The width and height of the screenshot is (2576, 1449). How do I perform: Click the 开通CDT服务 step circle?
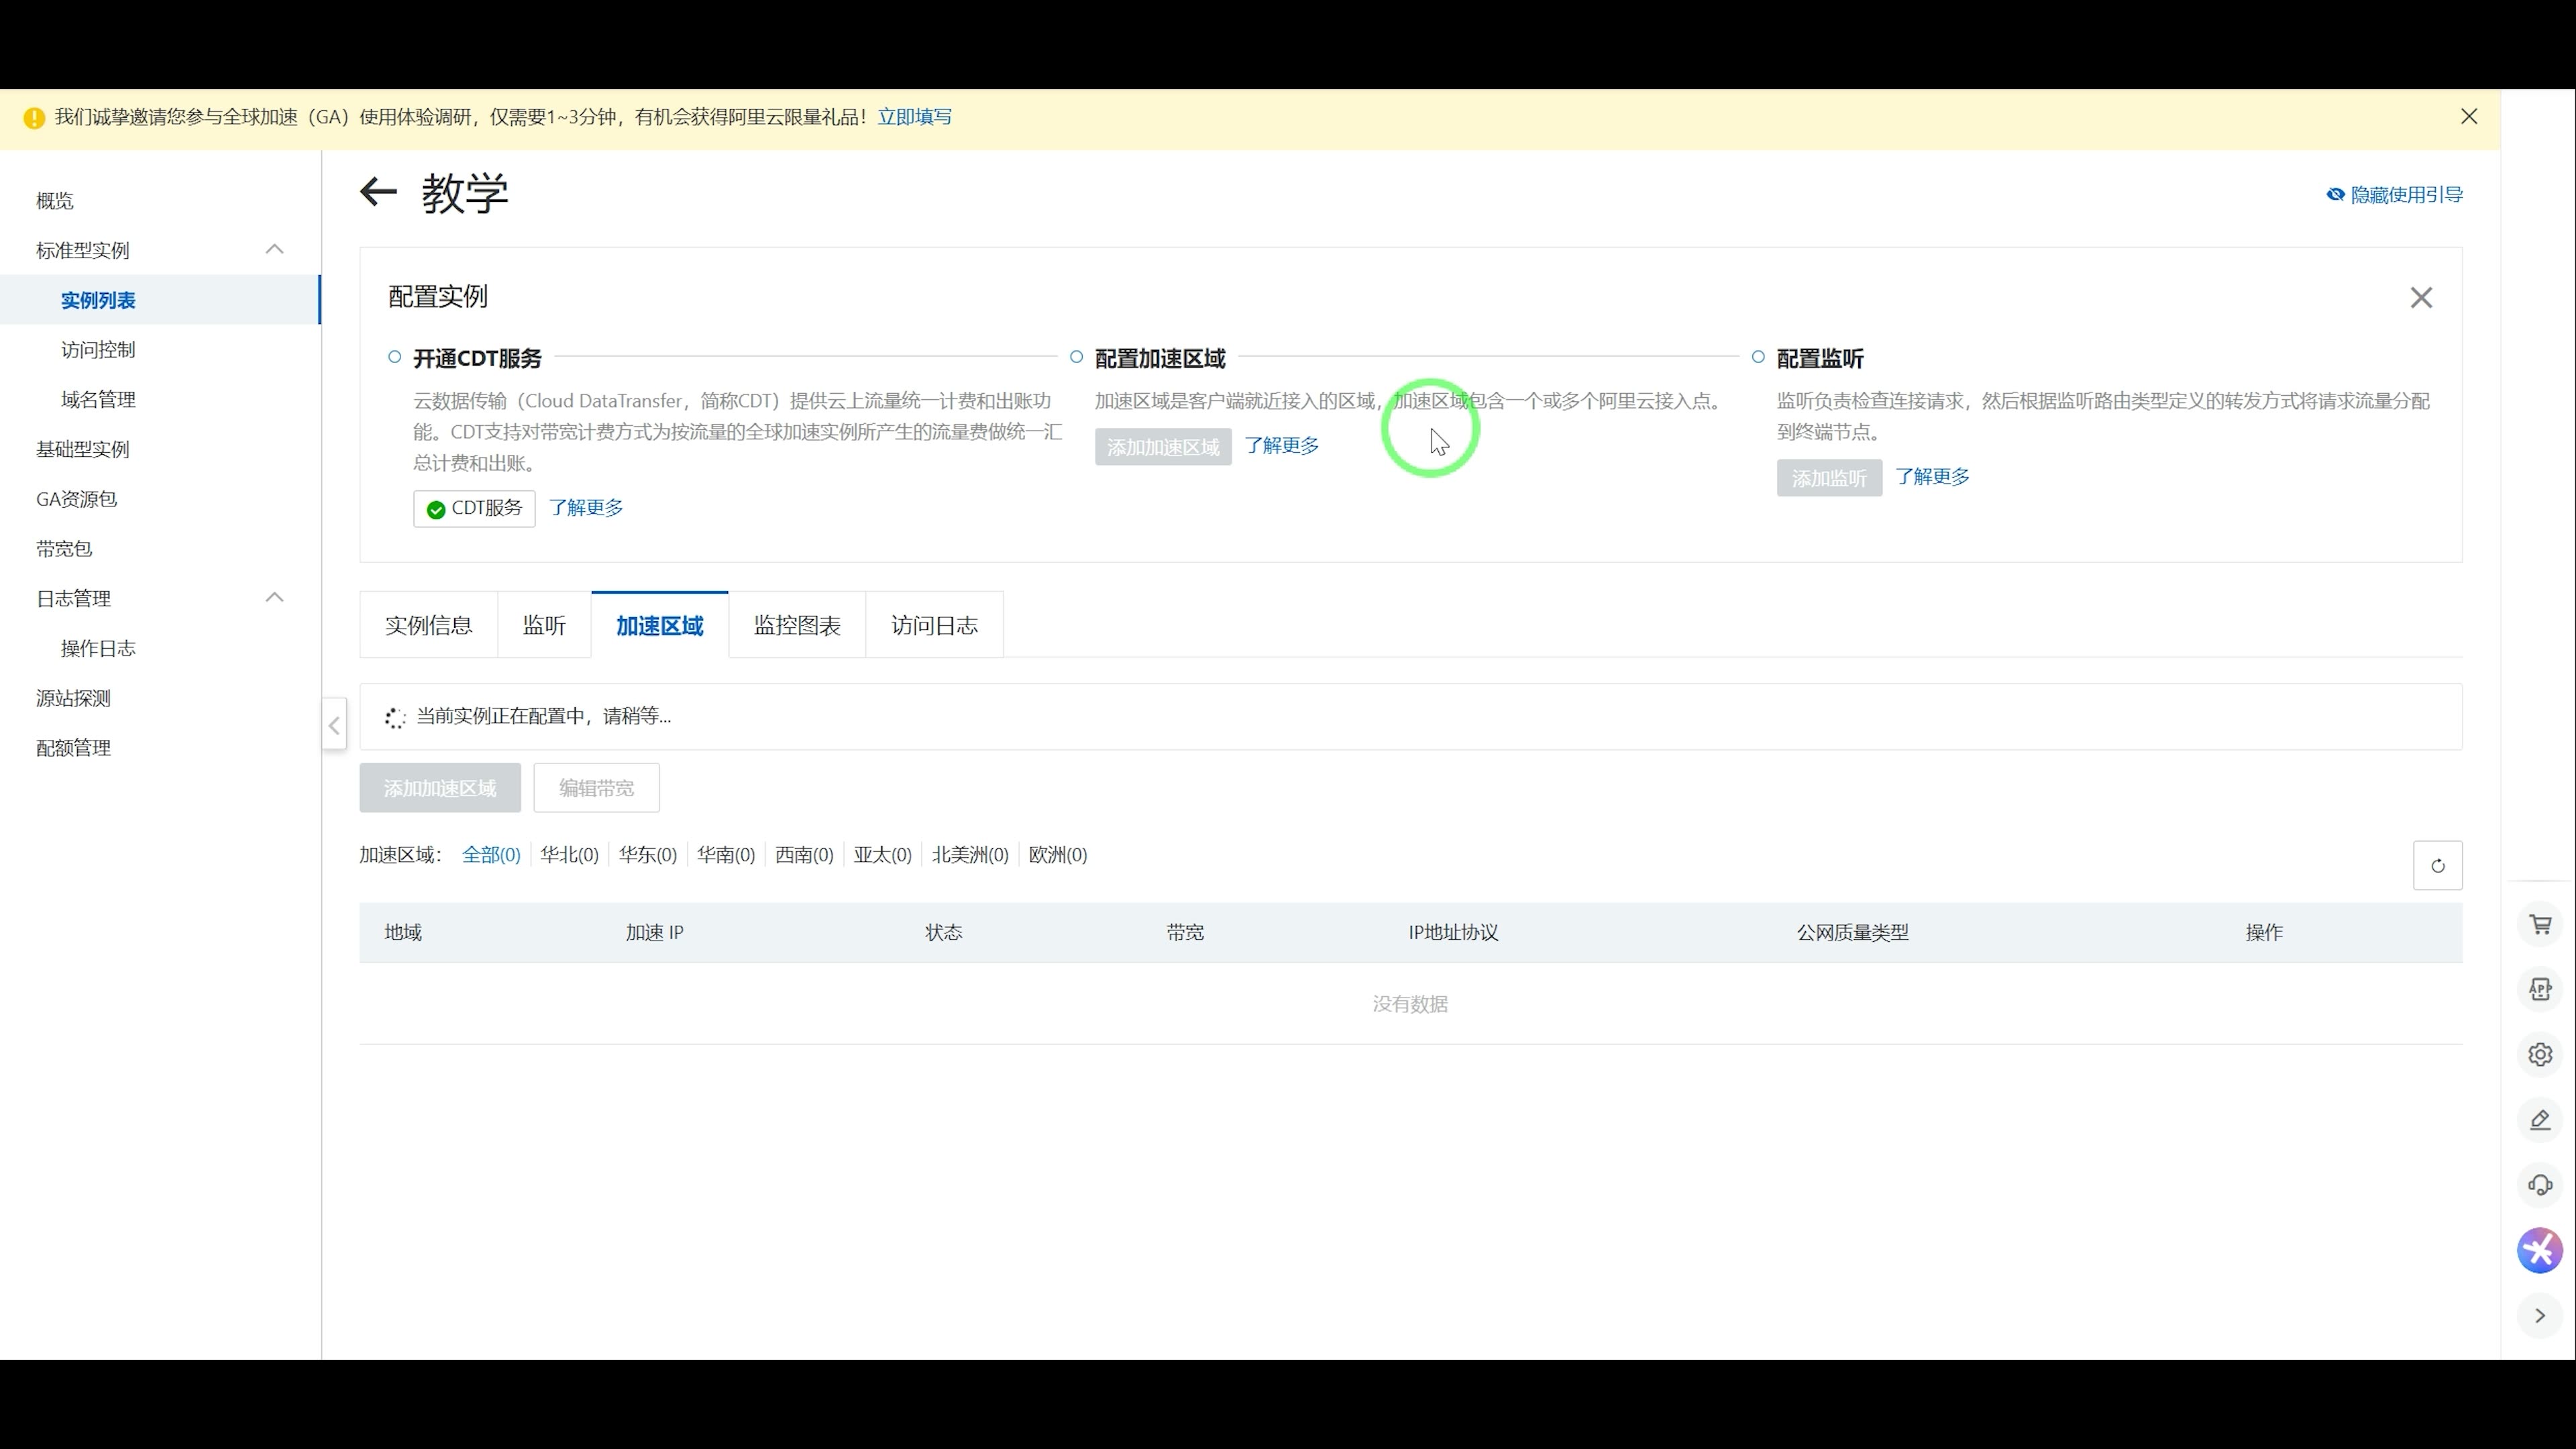tap(395, 357)
